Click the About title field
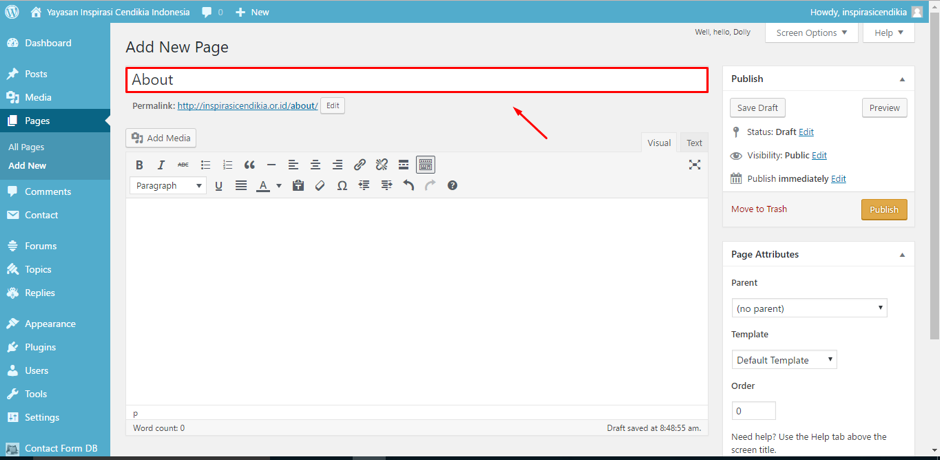This screenshot has height=460, width=940. click(x=417, y=80)
